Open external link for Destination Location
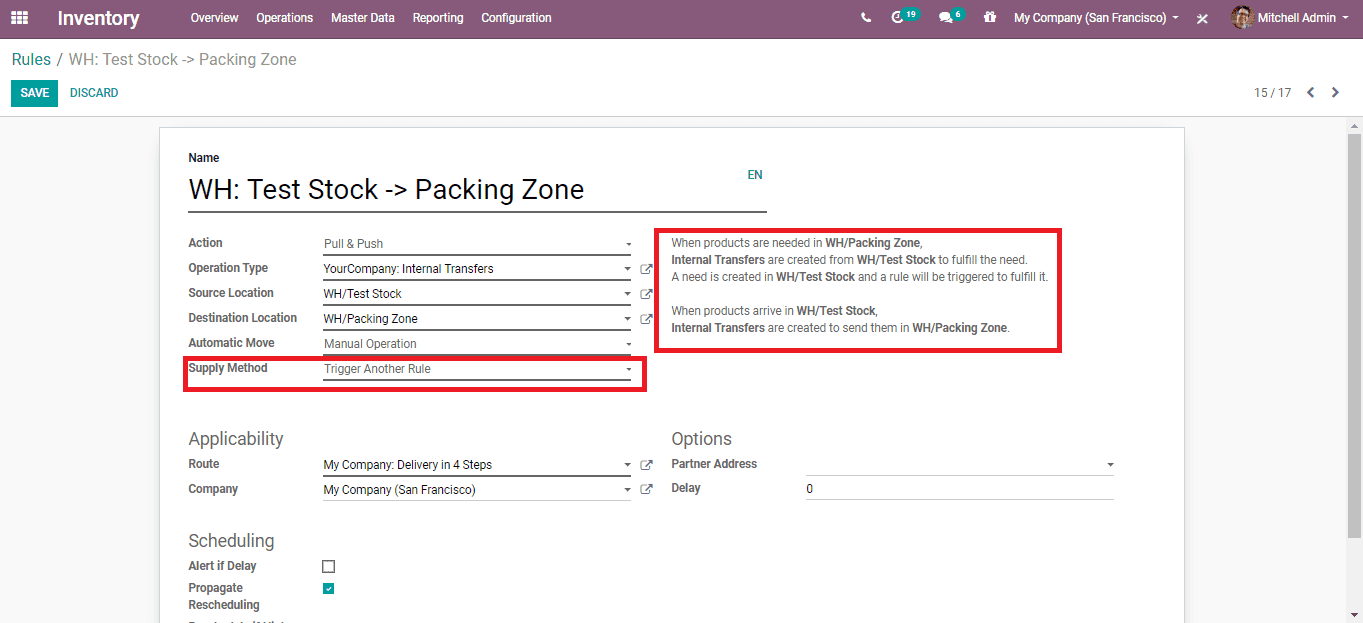This screenshot has height=623, width=1363. (646, 319)
